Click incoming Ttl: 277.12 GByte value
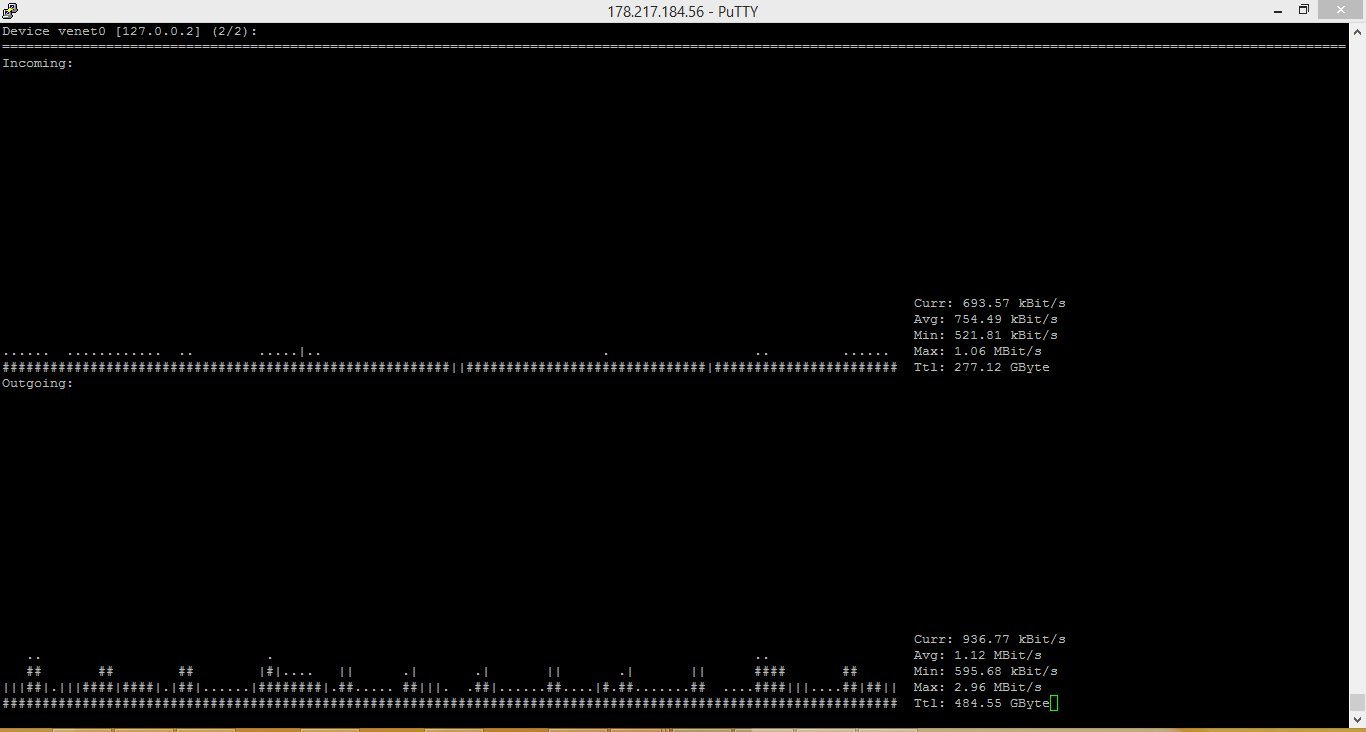This screenshot has height=732, width=1366. pyautogui.click(x=981, y=367)
